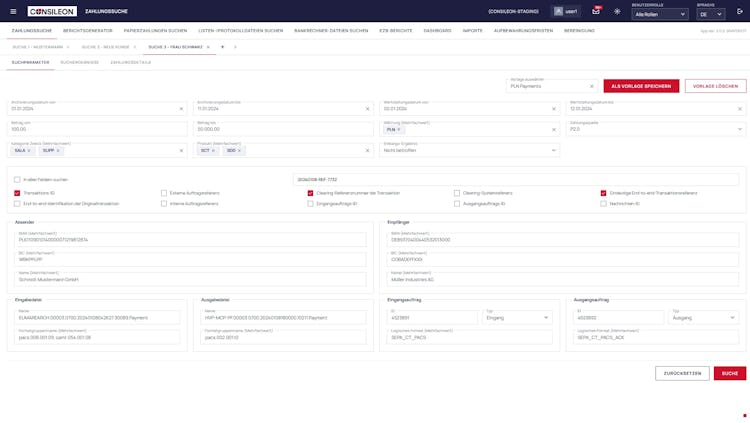Viewport: 750px width, 423px height.
Task: Open the EZB-Berichte tab
Action: click(396, 31)
